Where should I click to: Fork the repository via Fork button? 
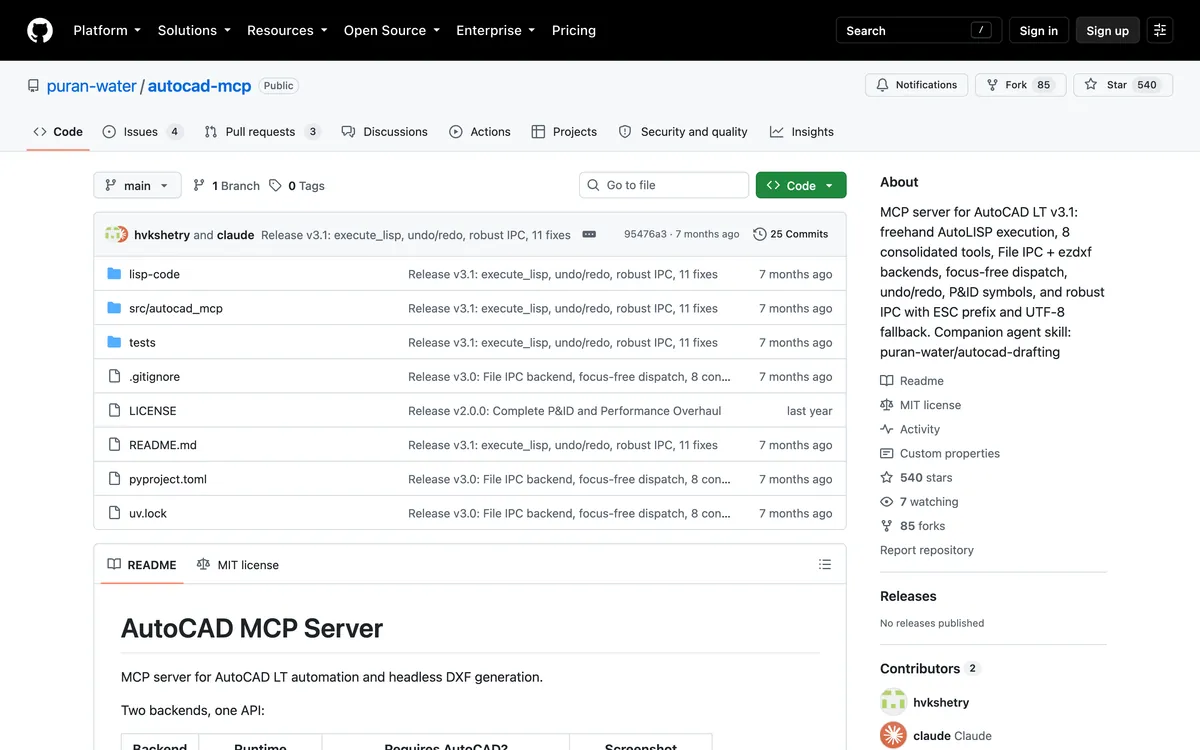1021,85
